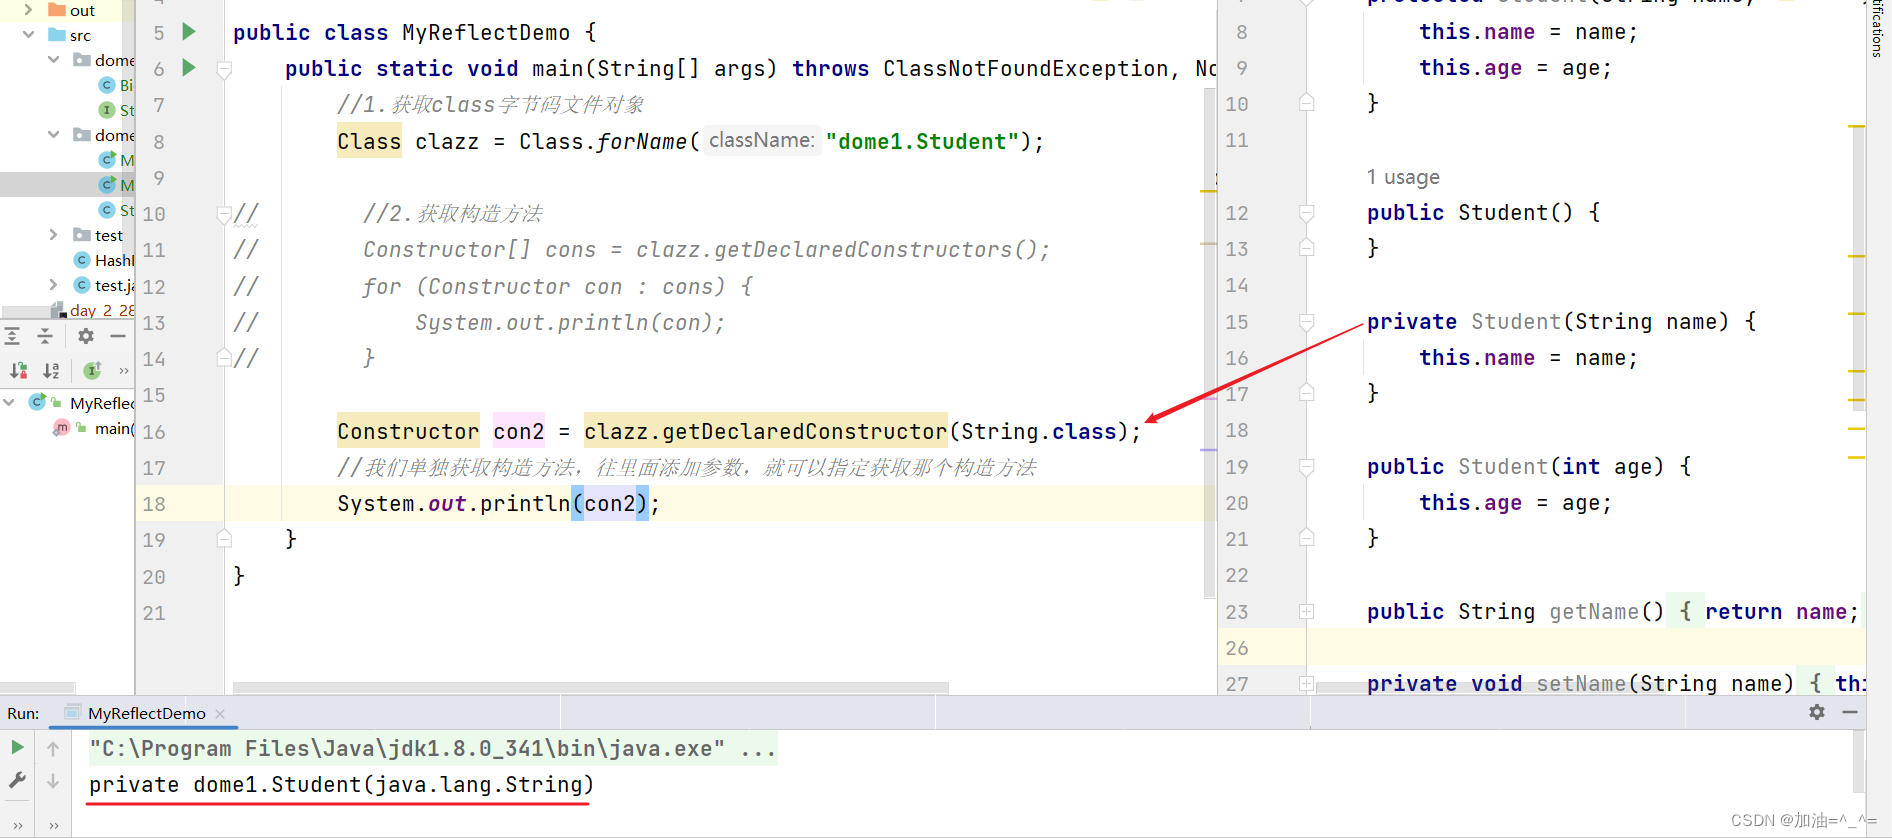Unfold the setName method at line 27
Image resolution: width=1892 pixels, height=838 pixels.
click(1306, 684)
